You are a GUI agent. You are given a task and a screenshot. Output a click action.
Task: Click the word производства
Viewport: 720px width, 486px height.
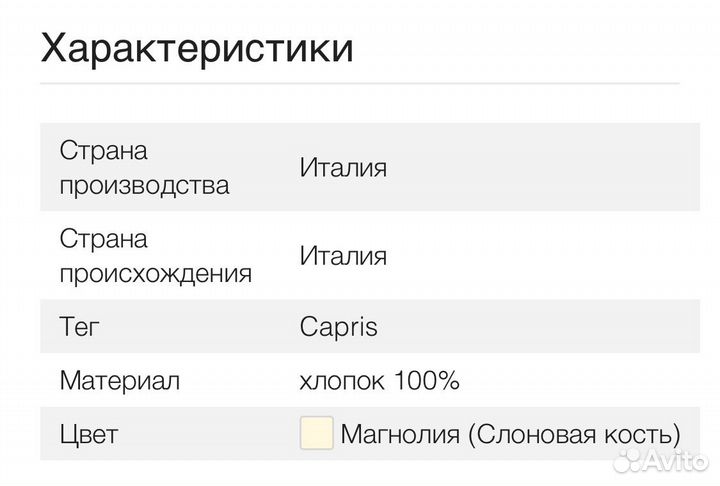coord(144,185)
